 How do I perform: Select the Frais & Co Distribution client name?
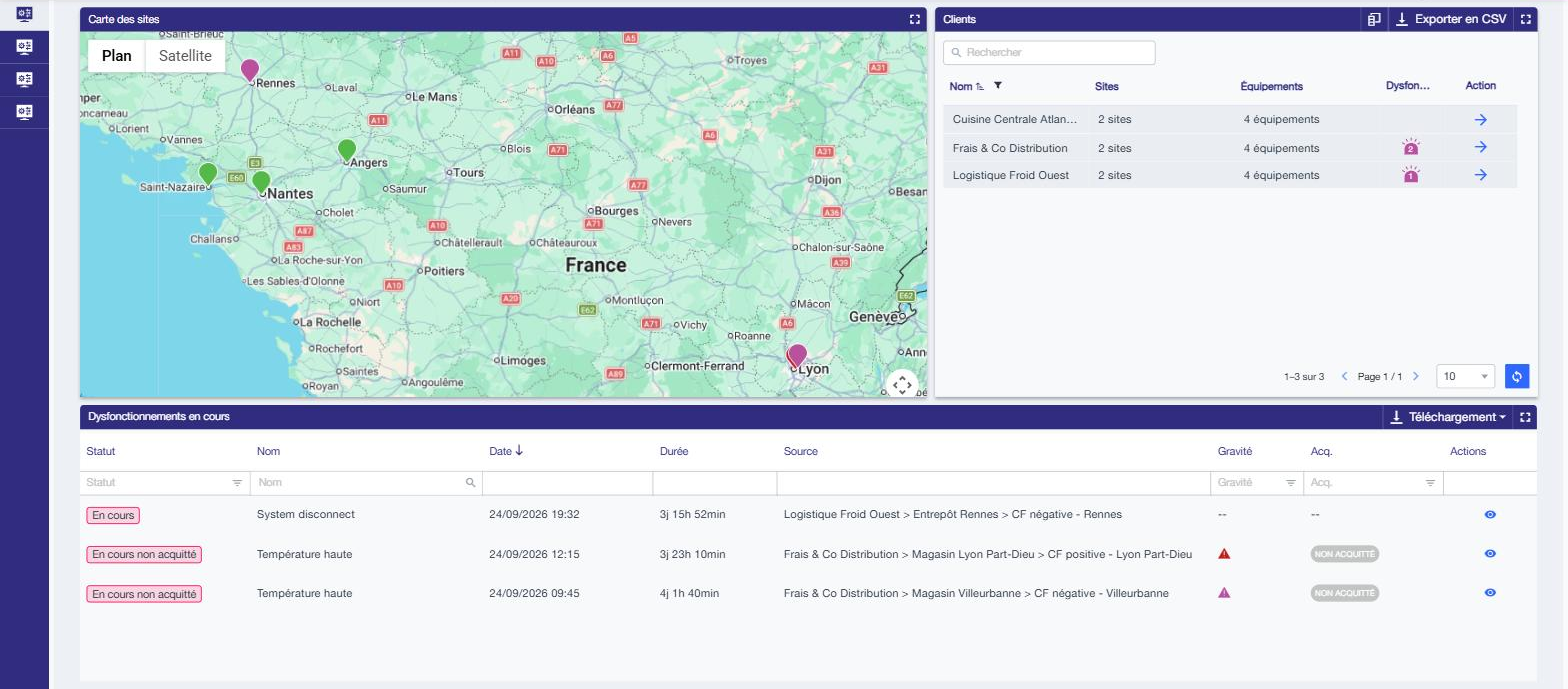point(1010,148)
